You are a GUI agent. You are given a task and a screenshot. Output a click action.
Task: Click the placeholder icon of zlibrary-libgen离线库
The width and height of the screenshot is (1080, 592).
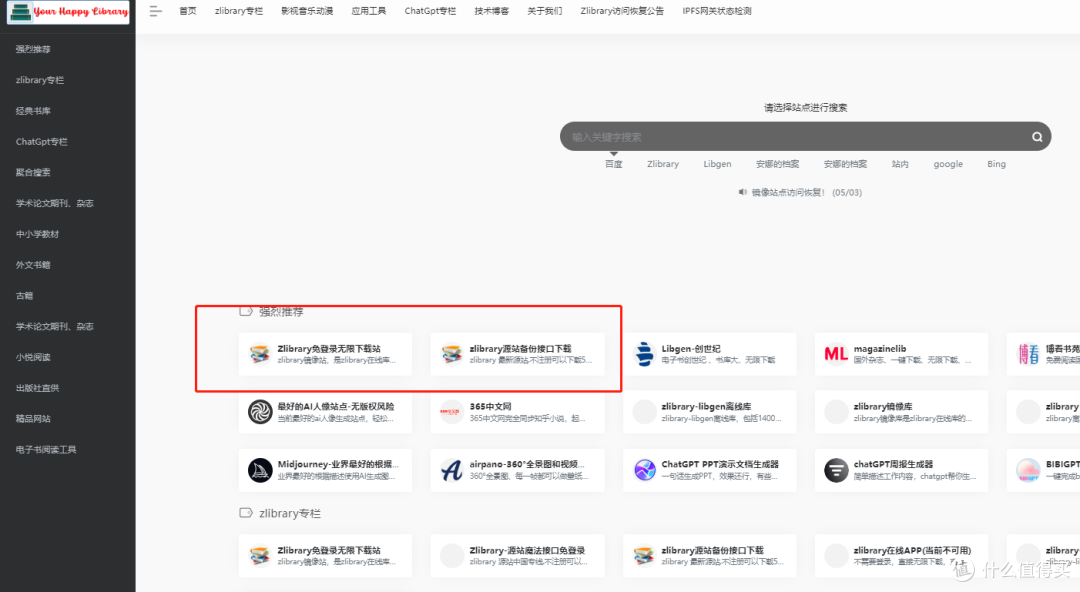pos(644,412)
